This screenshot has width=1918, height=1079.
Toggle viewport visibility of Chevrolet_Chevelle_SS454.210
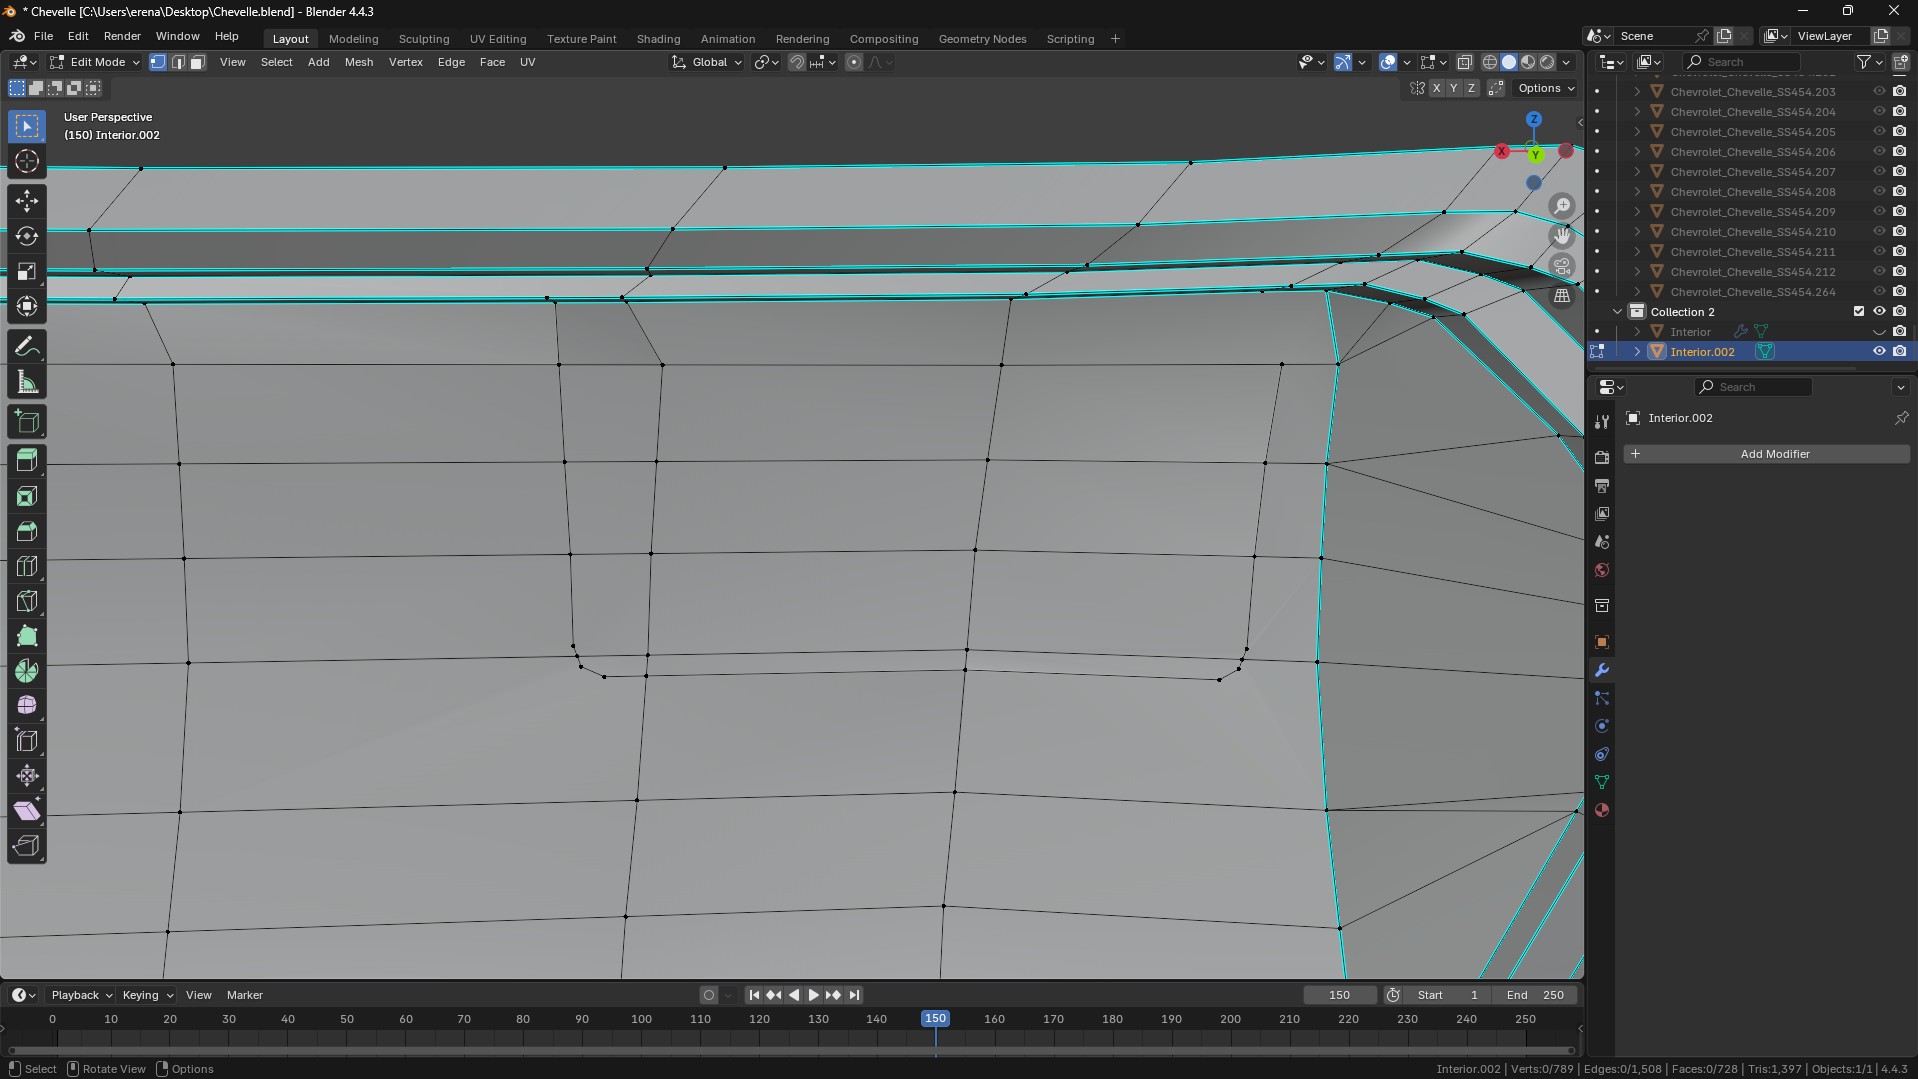1879,232
